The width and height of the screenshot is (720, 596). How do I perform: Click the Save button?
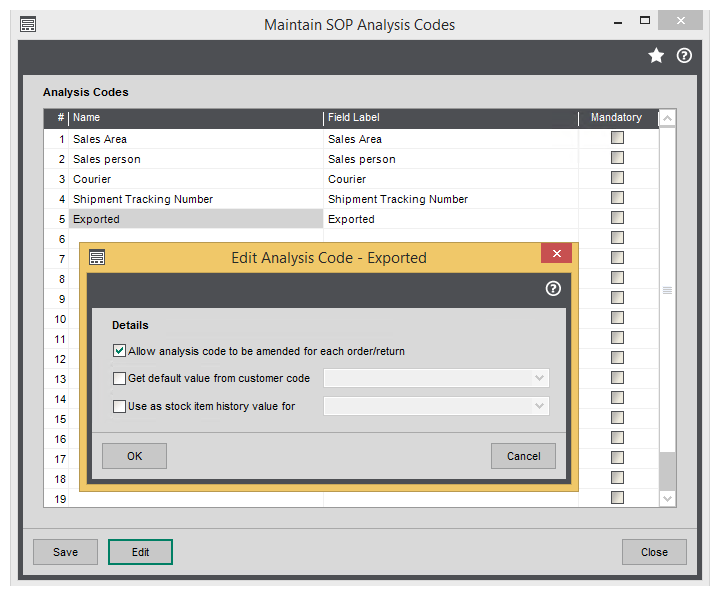pos(65,552)
